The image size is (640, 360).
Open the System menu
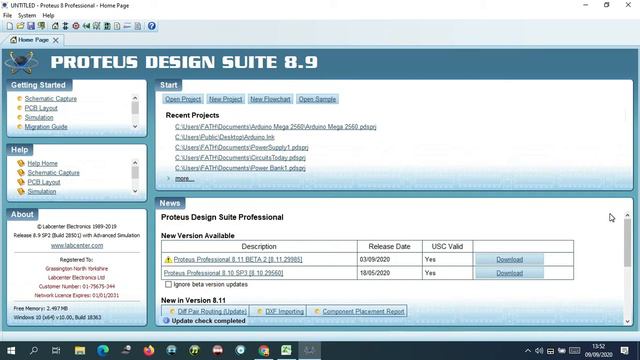click(x=27, y=16)
